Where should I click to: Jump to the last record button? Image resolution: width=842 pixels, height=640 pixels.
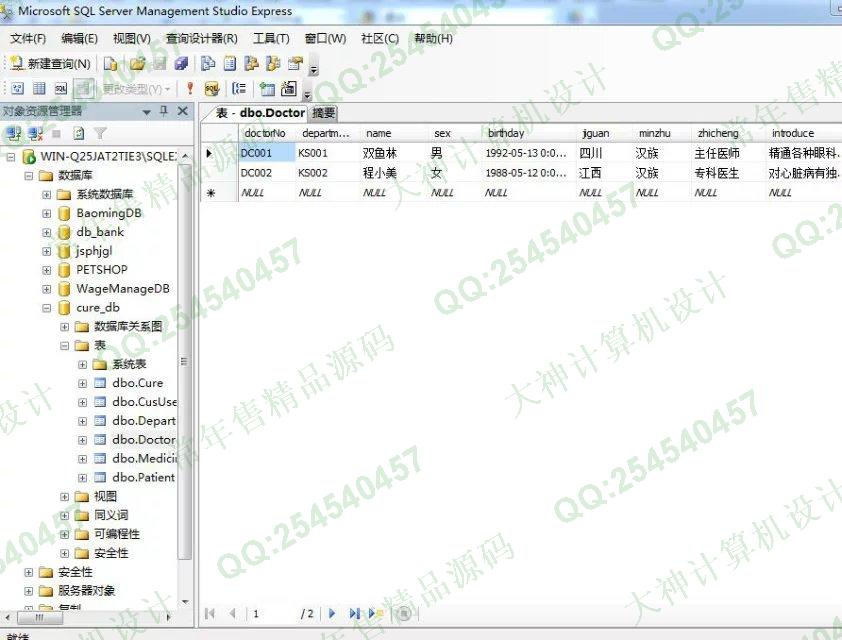[354, 613]
